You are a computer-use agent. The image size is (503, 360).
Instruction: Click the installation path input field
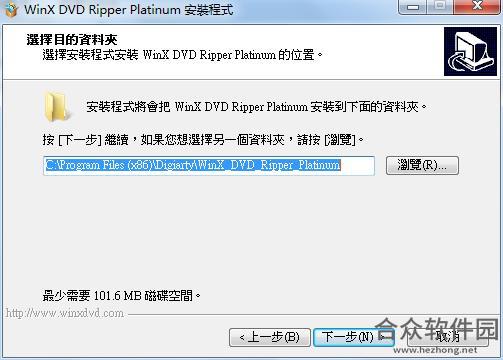pos(209,165)
